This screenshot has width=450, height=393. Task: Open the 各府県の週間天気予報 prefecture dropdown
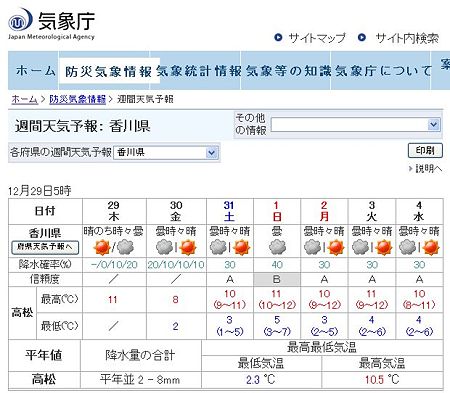click(166, 153)
